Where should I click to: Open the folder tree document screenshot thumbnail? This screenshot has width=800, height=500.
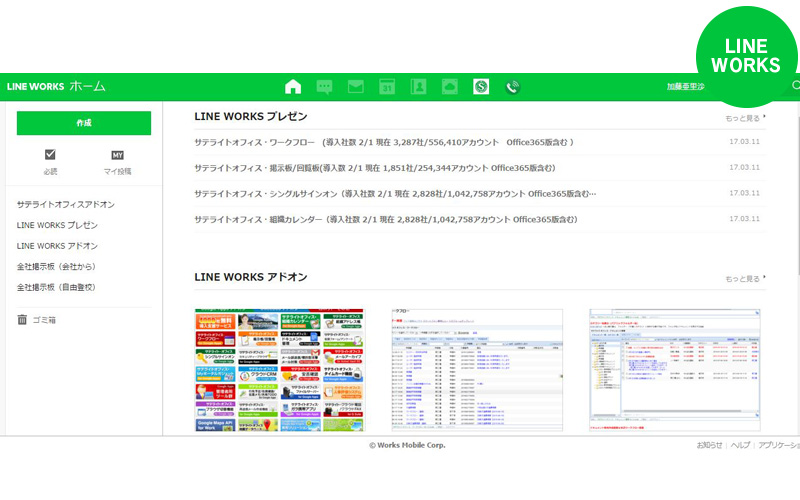(x=675, y=370)
